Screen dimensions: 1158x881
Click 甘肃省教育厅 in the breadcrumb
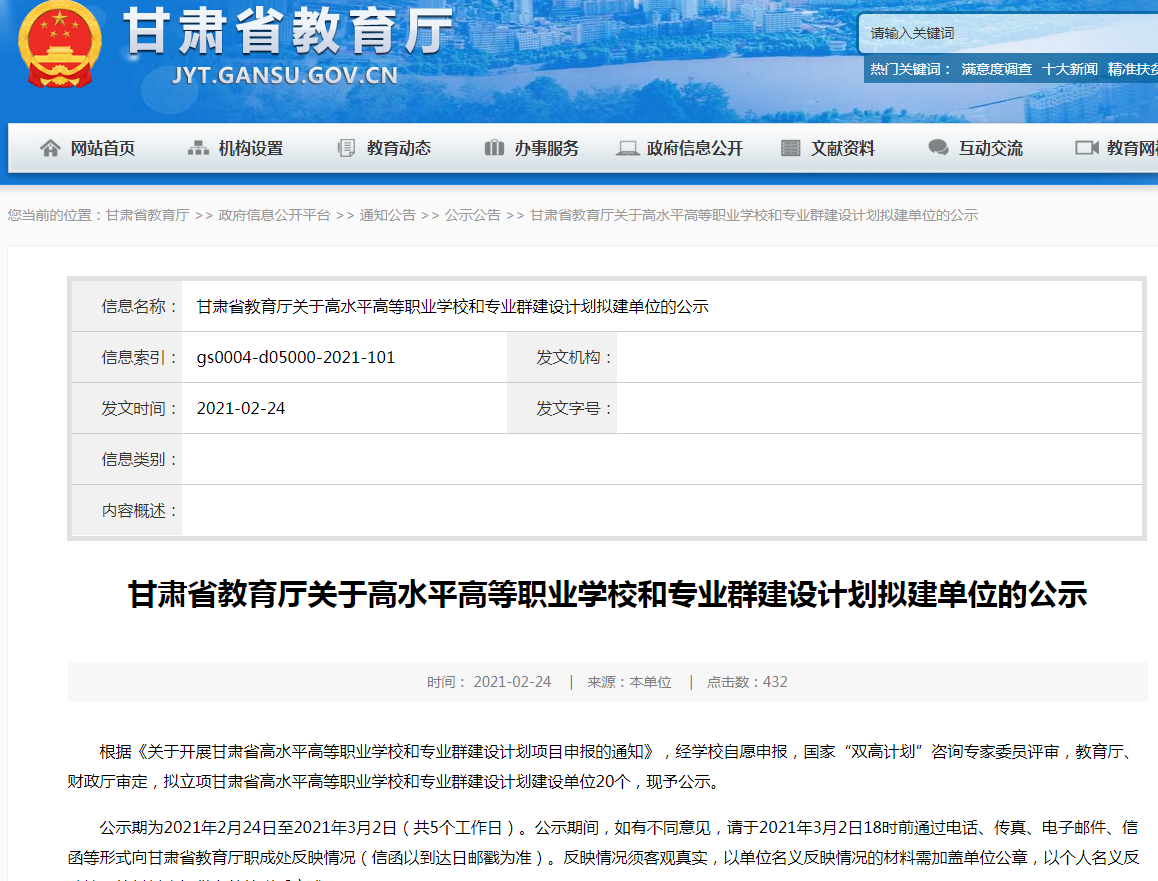147,215
